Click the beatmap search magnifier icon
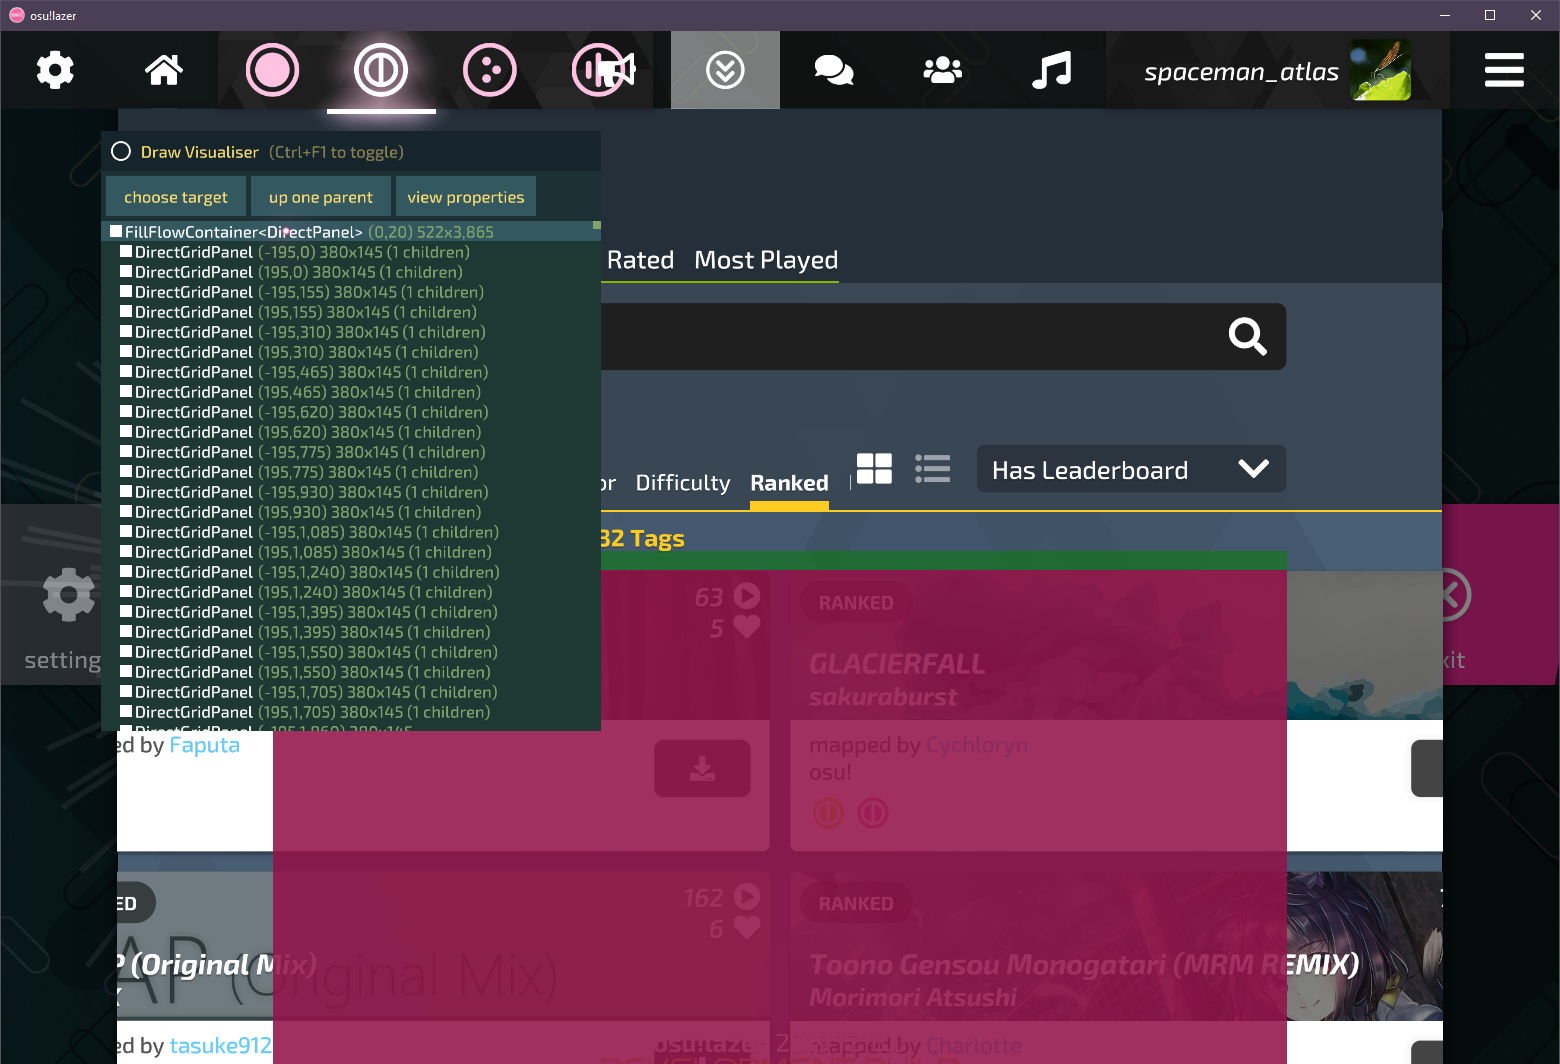This screenshot has width=1560, height=1064. (x=1246, y=337)
